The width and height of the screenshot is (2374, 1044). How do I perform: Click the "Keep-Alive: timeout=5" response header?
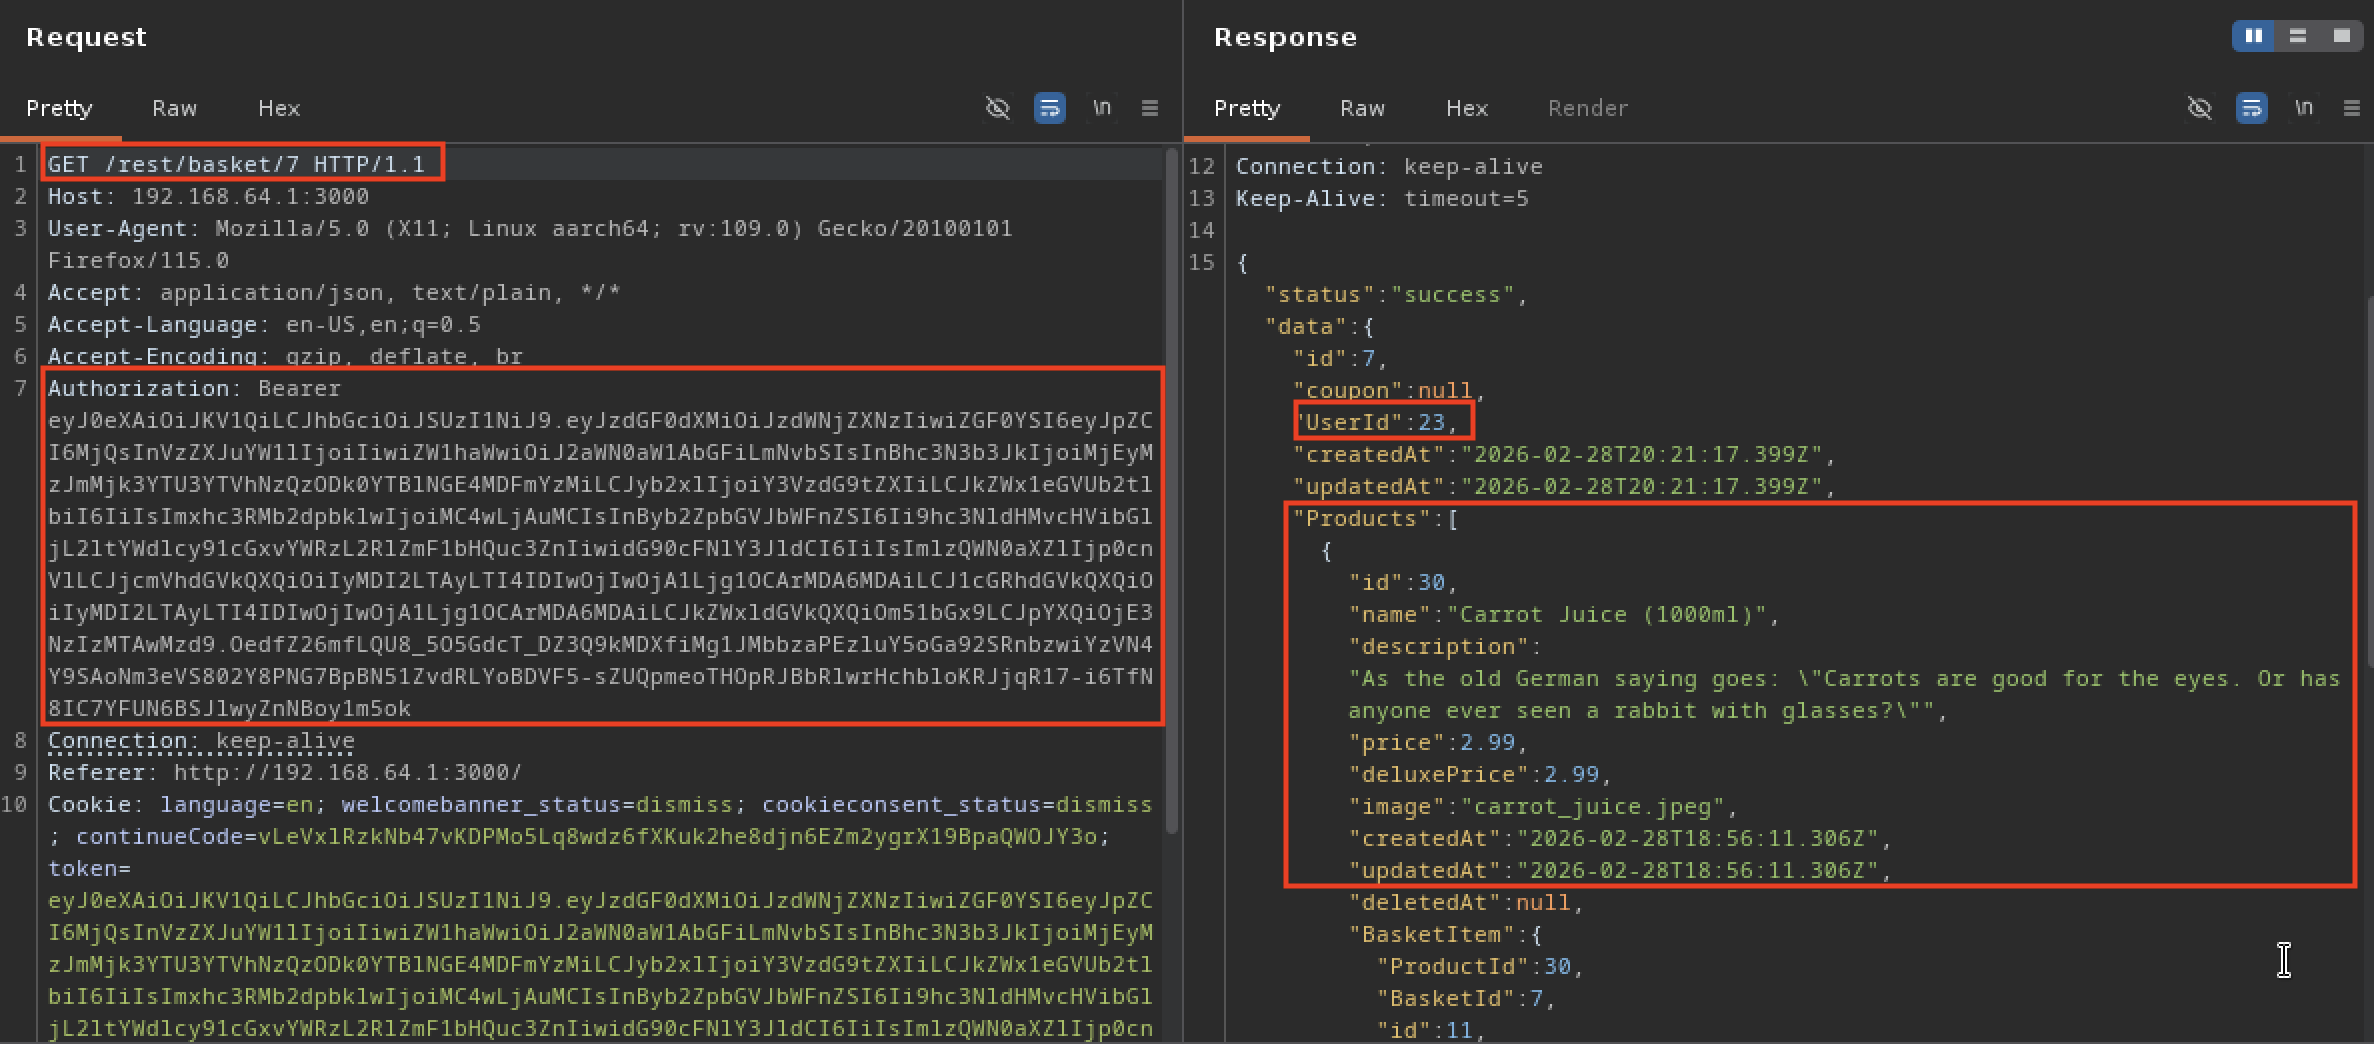[1382, 198]
